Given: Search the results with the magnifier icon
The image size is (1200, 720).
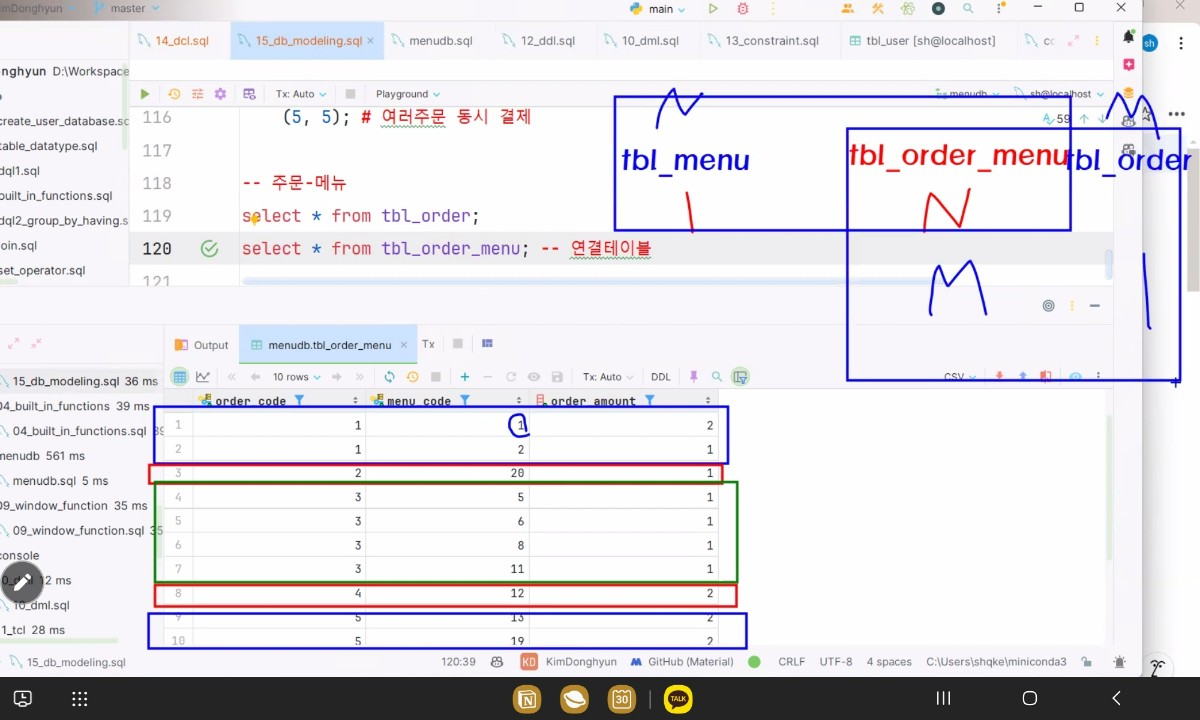Looking at the screenshot, I should pos(717,377).
